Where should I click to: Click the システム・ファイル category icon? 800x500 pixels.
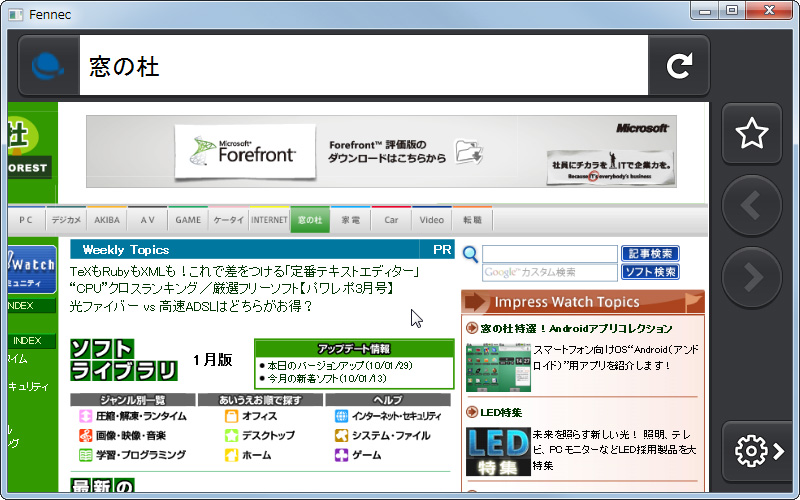coord(341,436)
